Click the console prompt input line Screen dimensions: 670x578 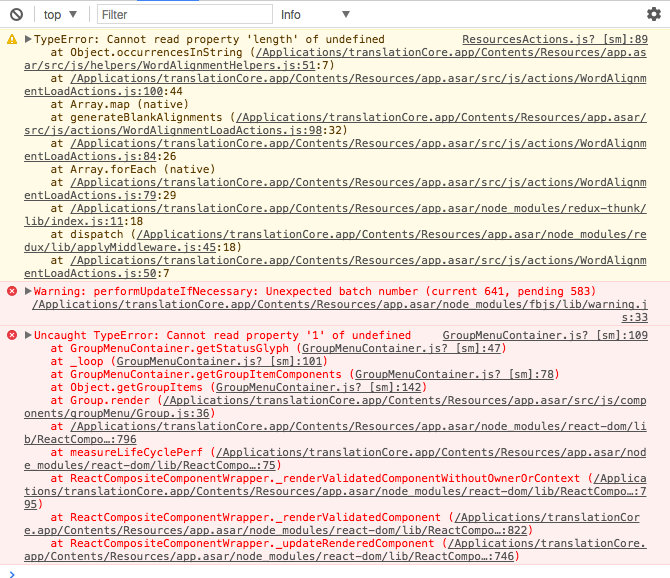tap(335, 573)
